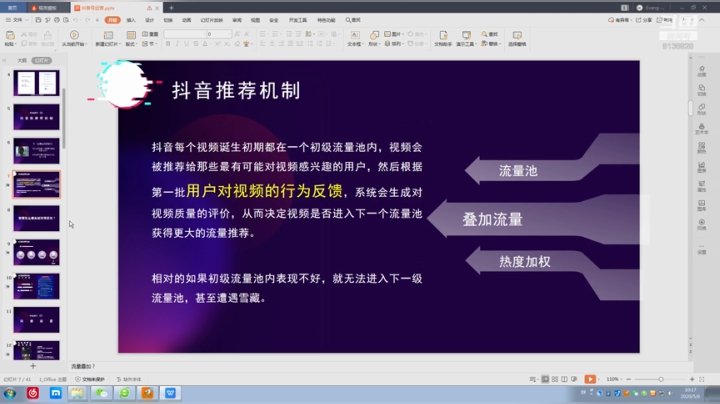Open the font size combo box

coord(219,34)
